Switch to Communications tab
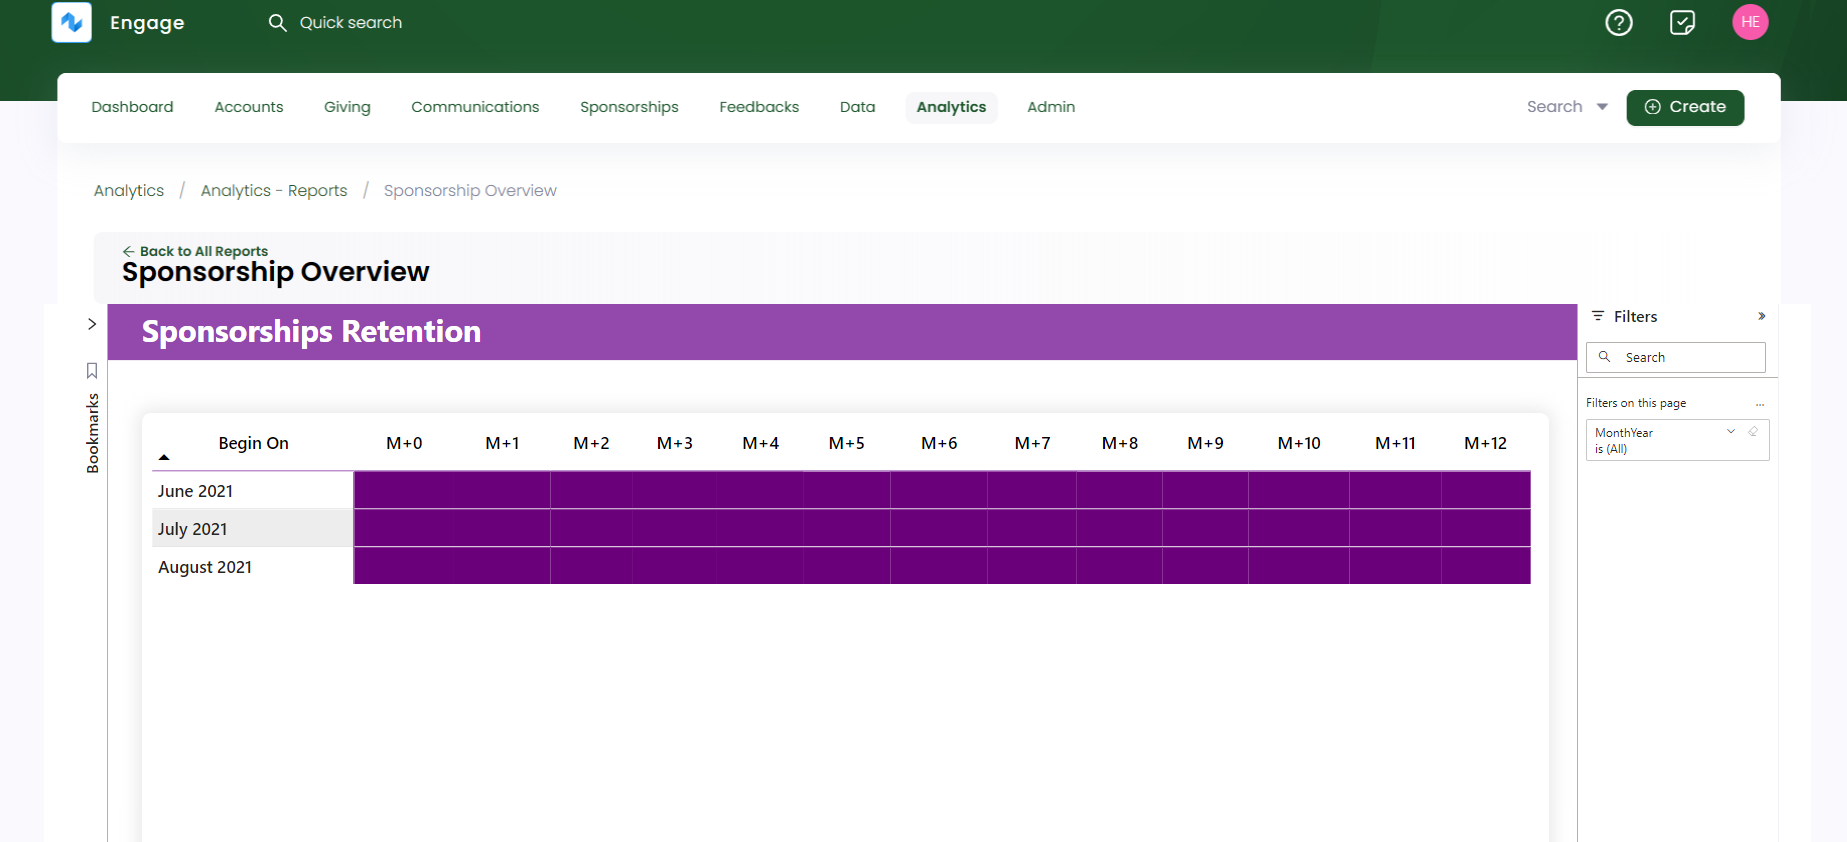This screenshot has width=1847, height=842. point(475,107)
